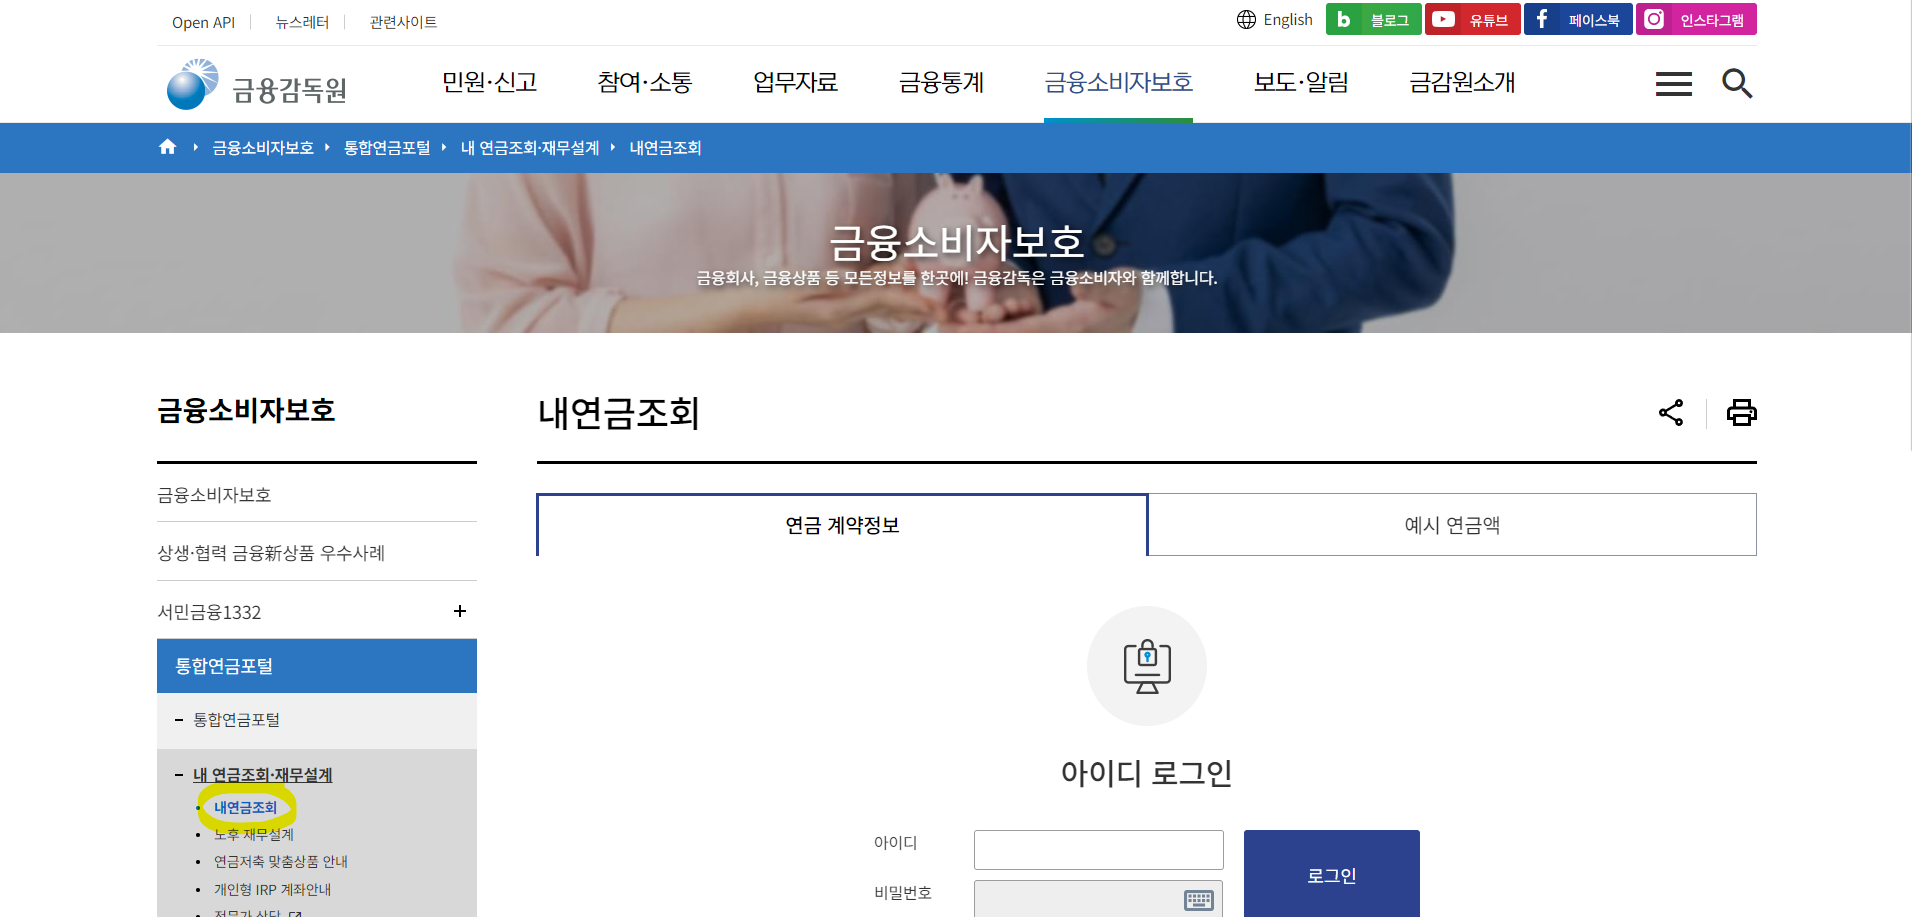The height and width of the screenshot is (917, 1912).
Task: Open 통합연금포털 sidebar section header
Action: click(x=317, y=666)
